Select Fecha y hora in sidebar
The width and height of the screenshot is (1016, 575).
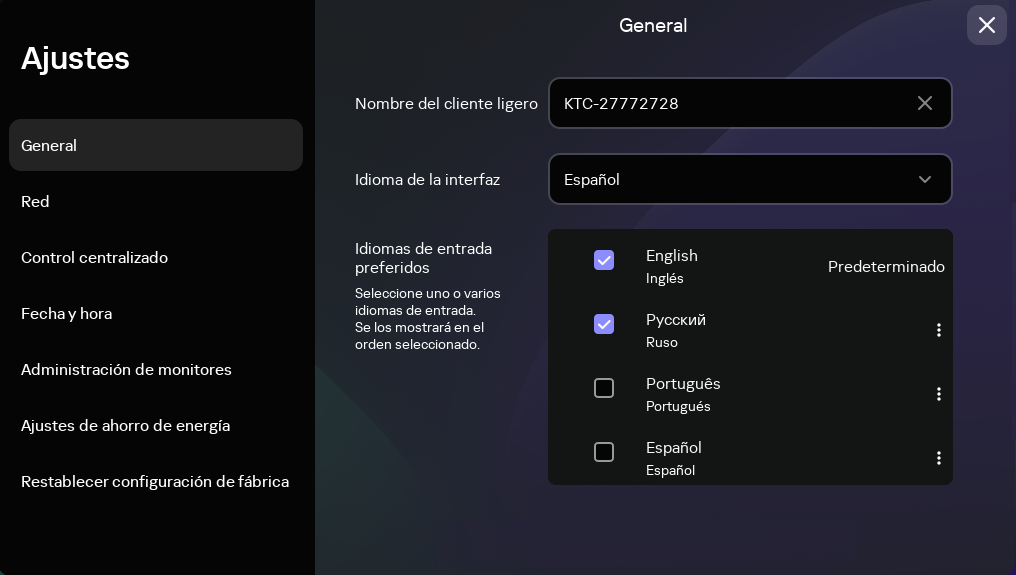[x=66, y=313]
